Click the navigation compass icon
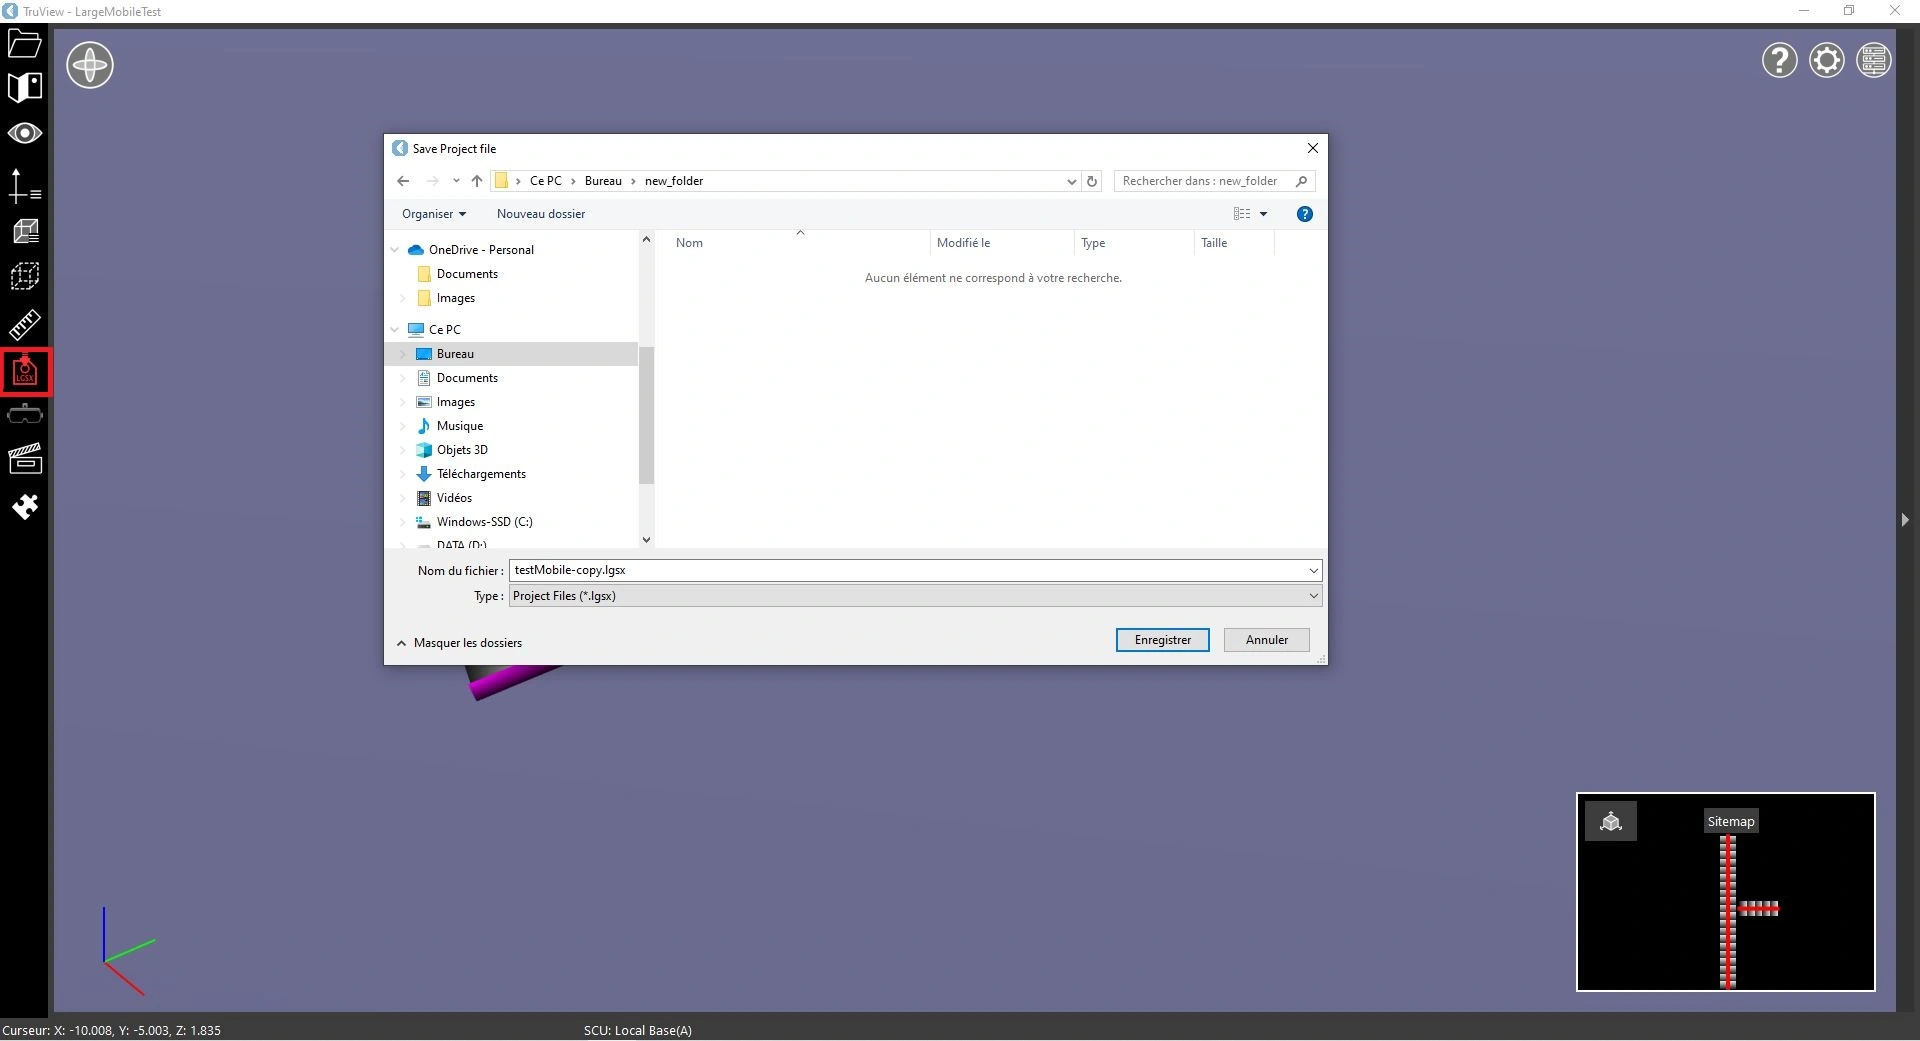 [x=90, y=66]
